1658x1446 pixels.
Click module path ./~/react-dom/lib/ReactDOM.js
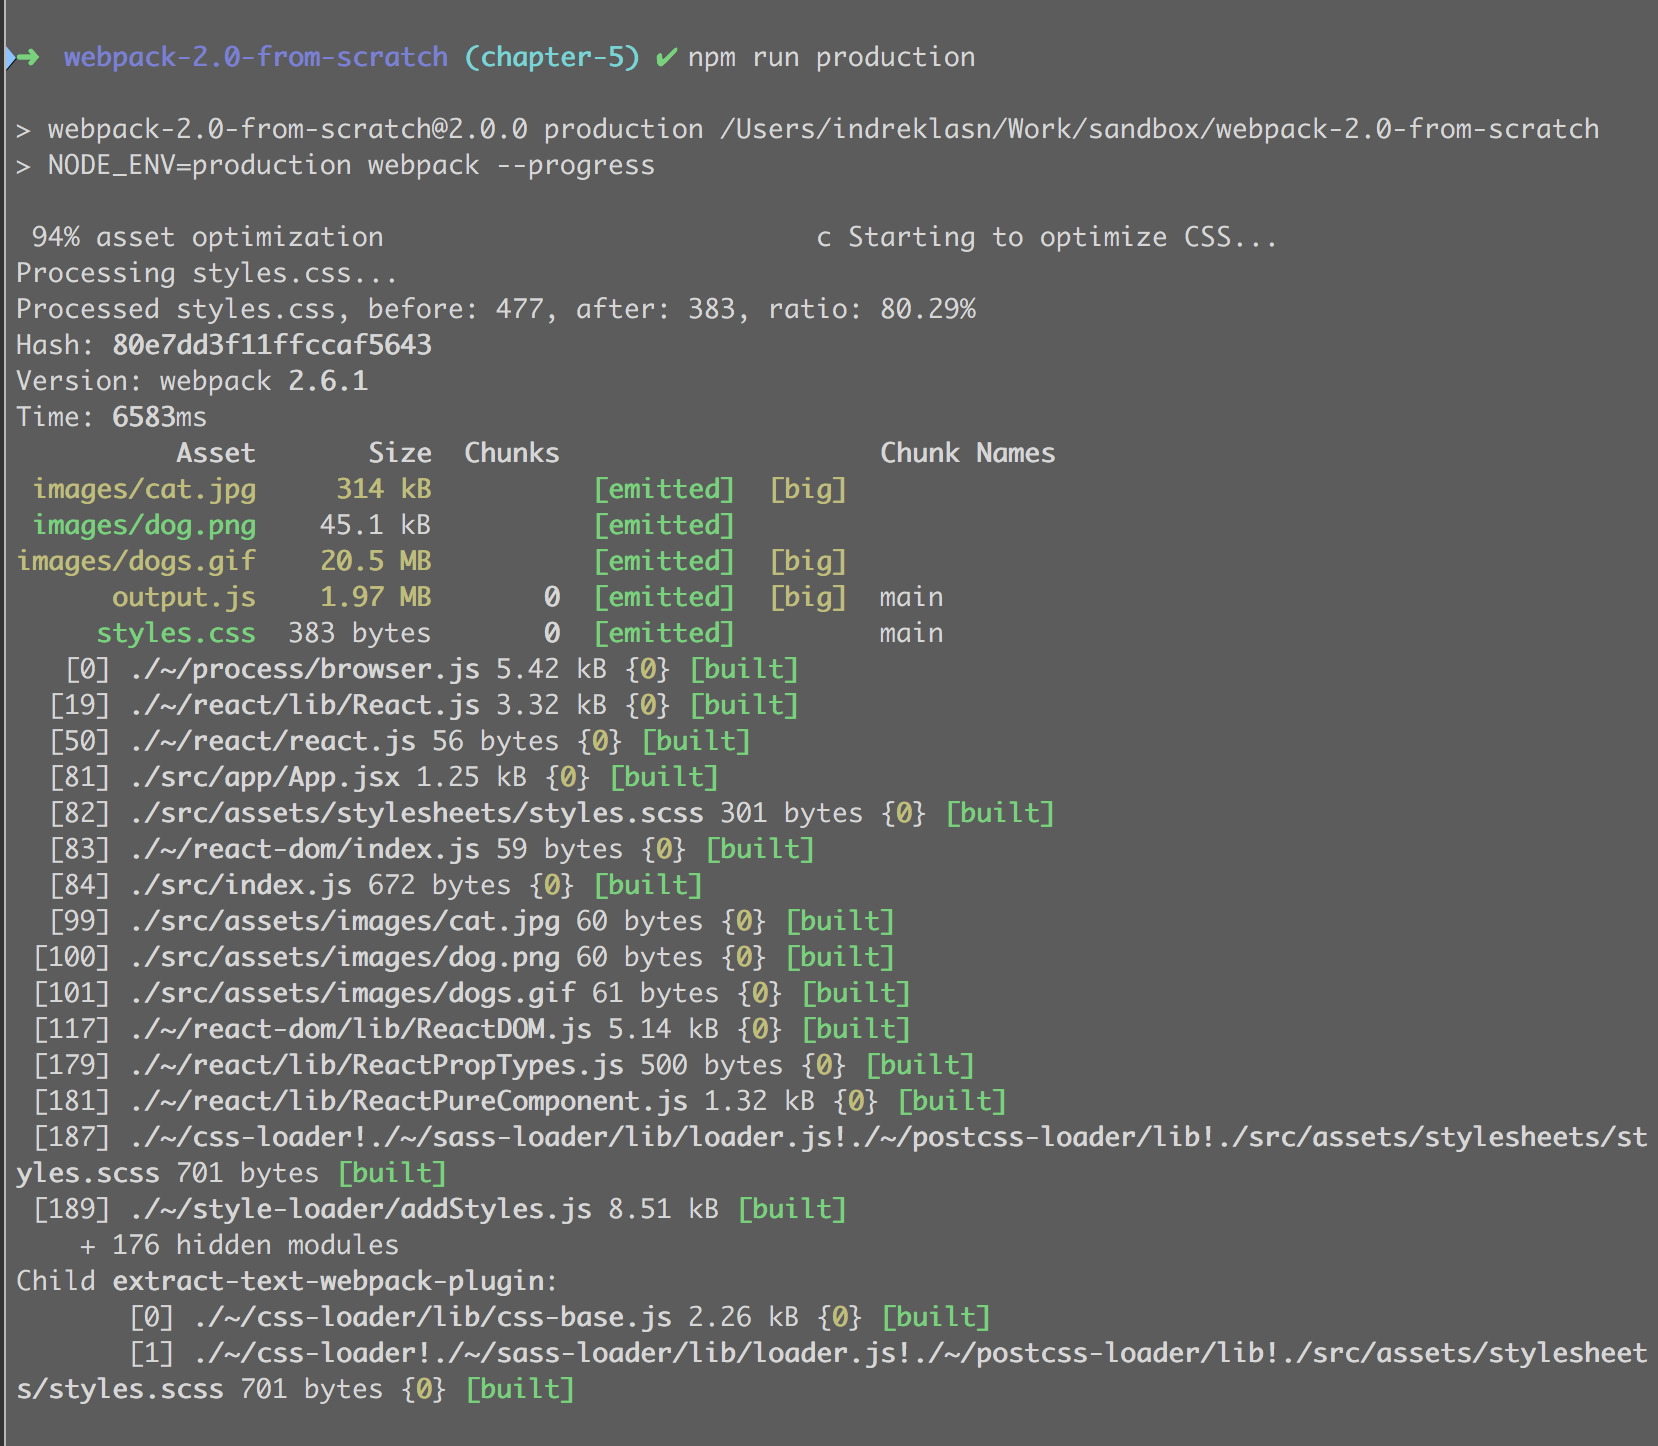click(360, 1029)
